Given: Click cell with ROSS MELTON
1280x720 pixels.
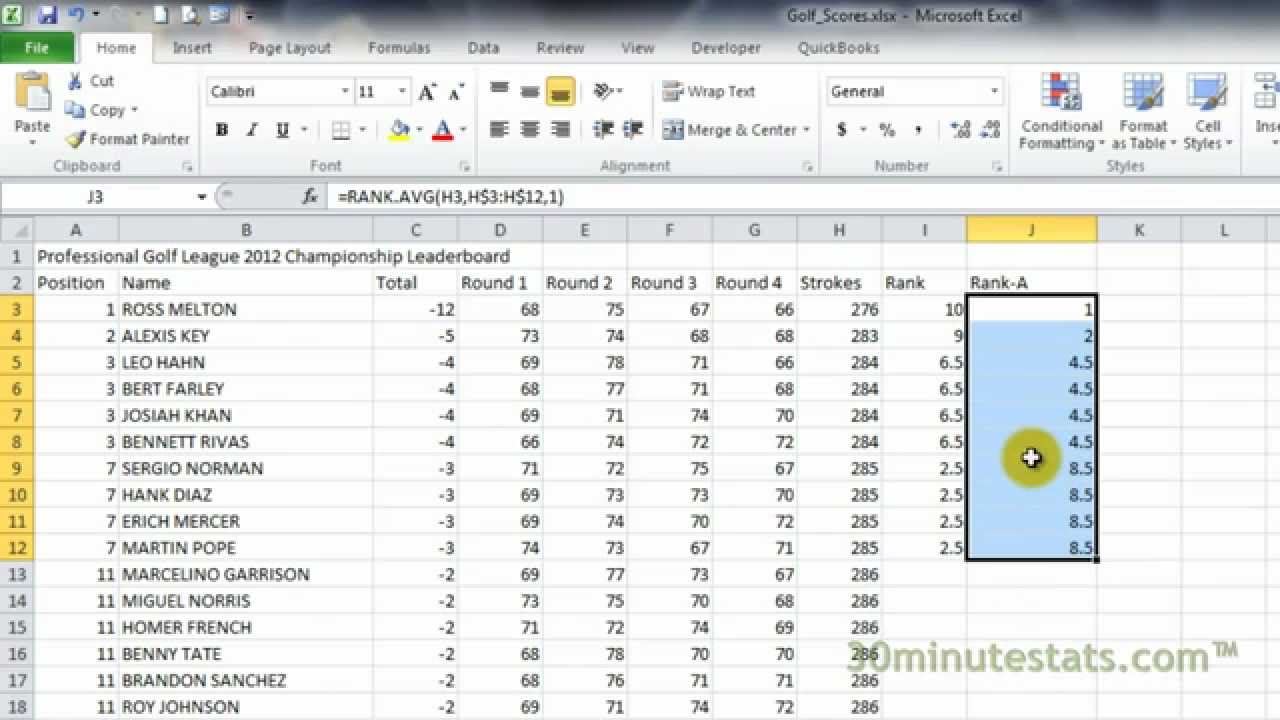Looking at the screenshot, I should coord(246,309).
